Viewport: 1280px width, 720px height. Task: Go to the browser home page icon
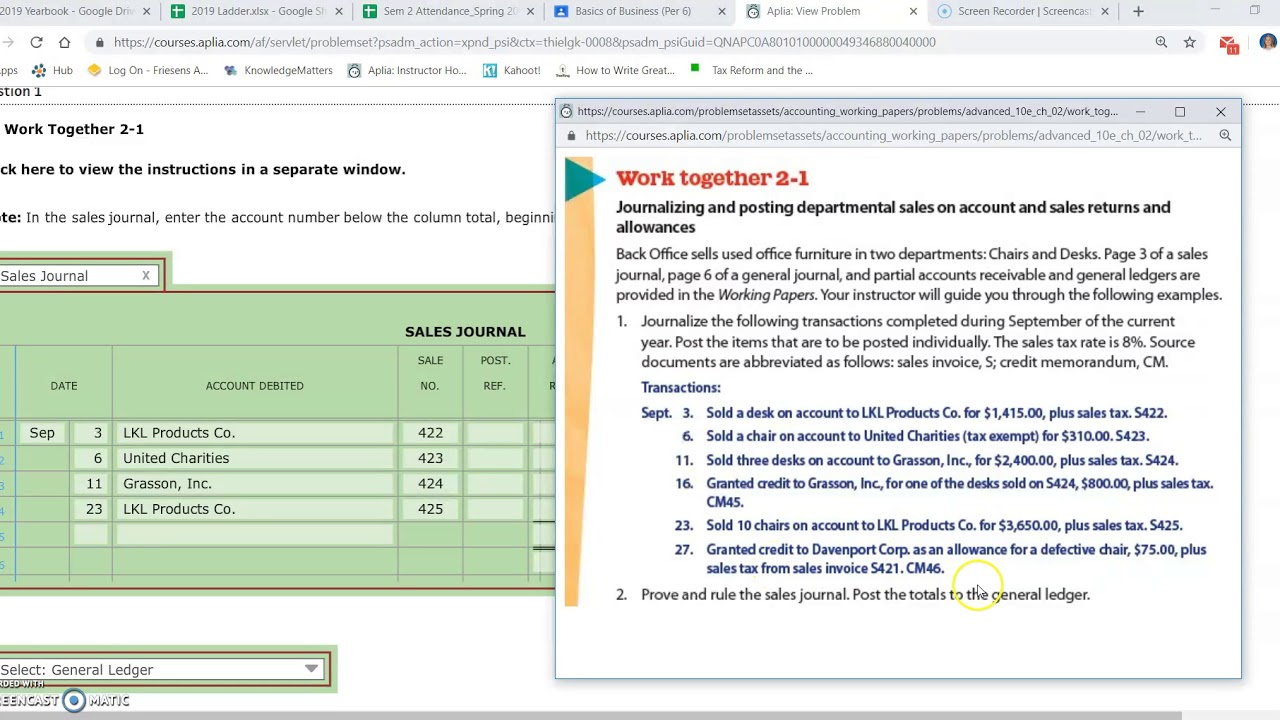(x=64, y=42)
